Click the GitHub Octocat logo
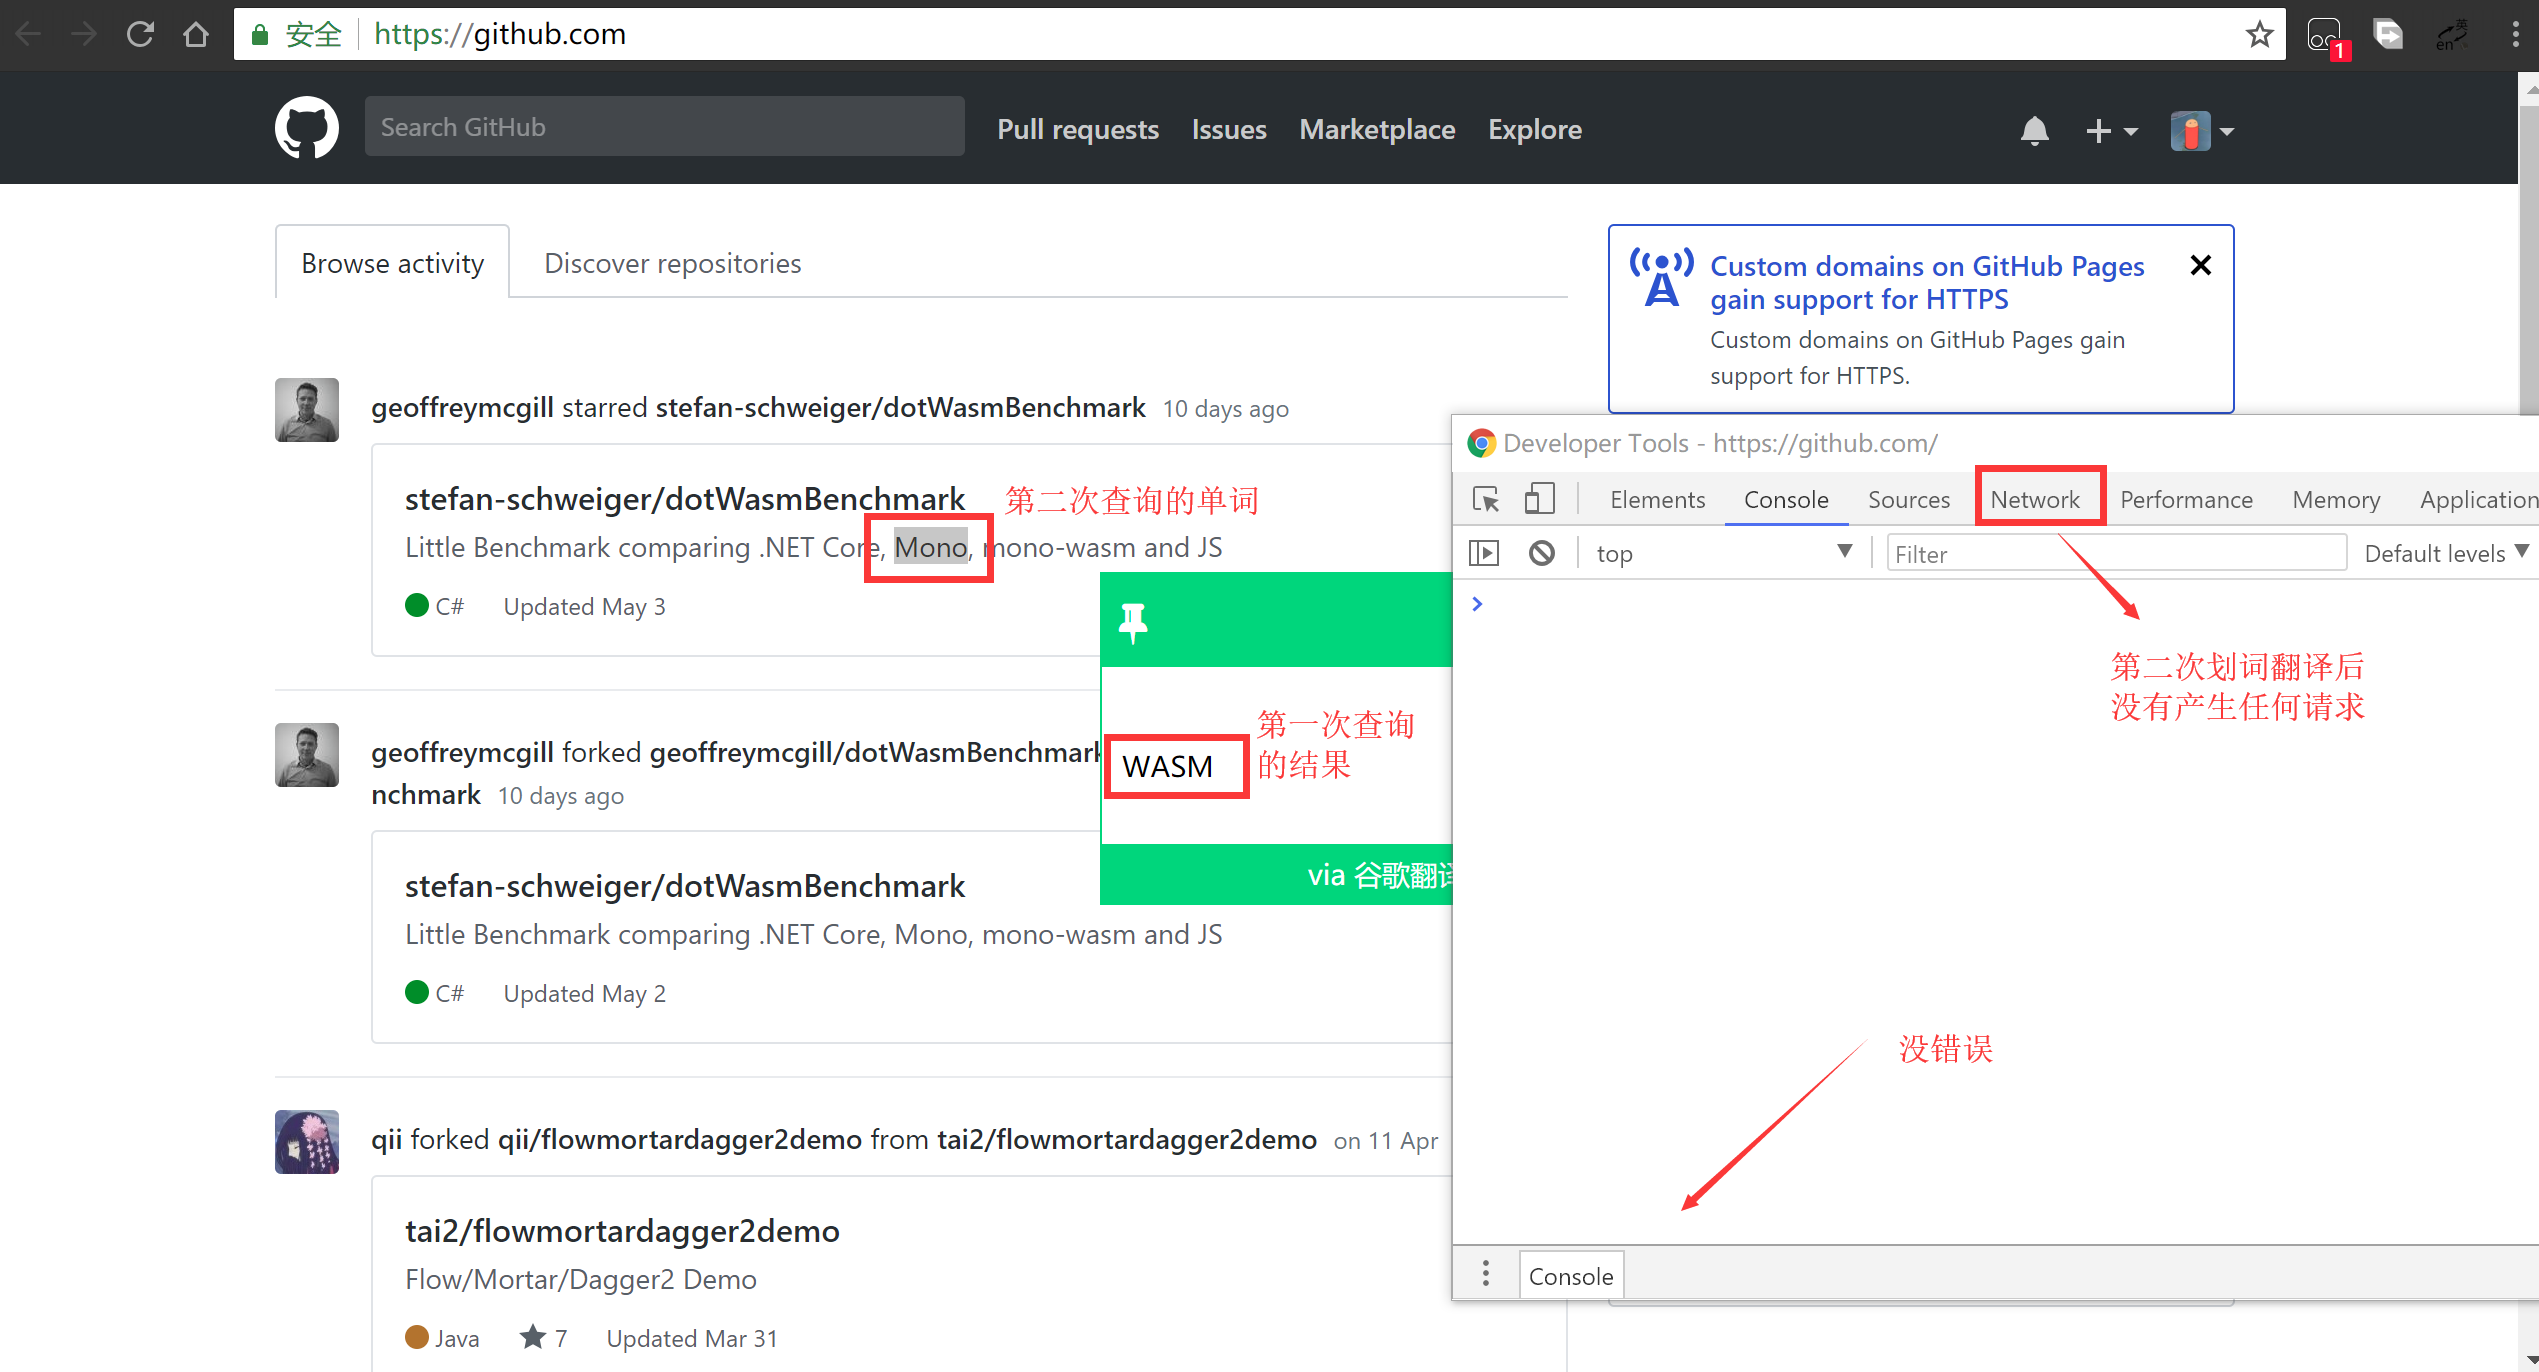The height and width of the screenshot is (1372, 2539). click(x=306, y=127)
